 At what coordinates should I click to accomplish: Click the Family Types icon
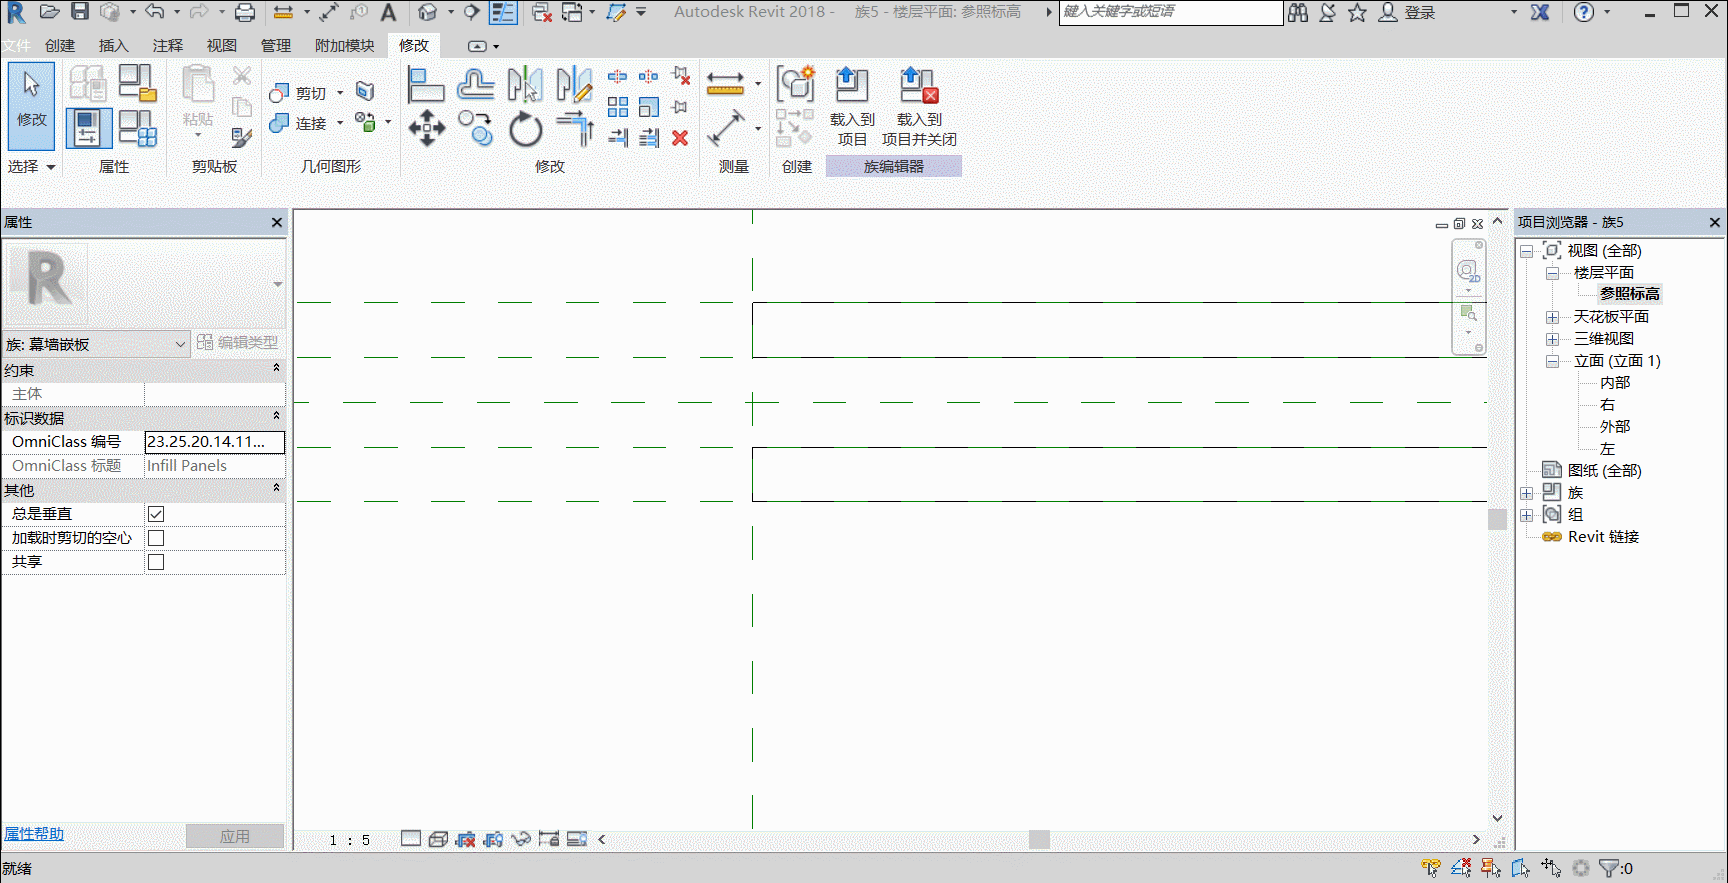[138, 129]
